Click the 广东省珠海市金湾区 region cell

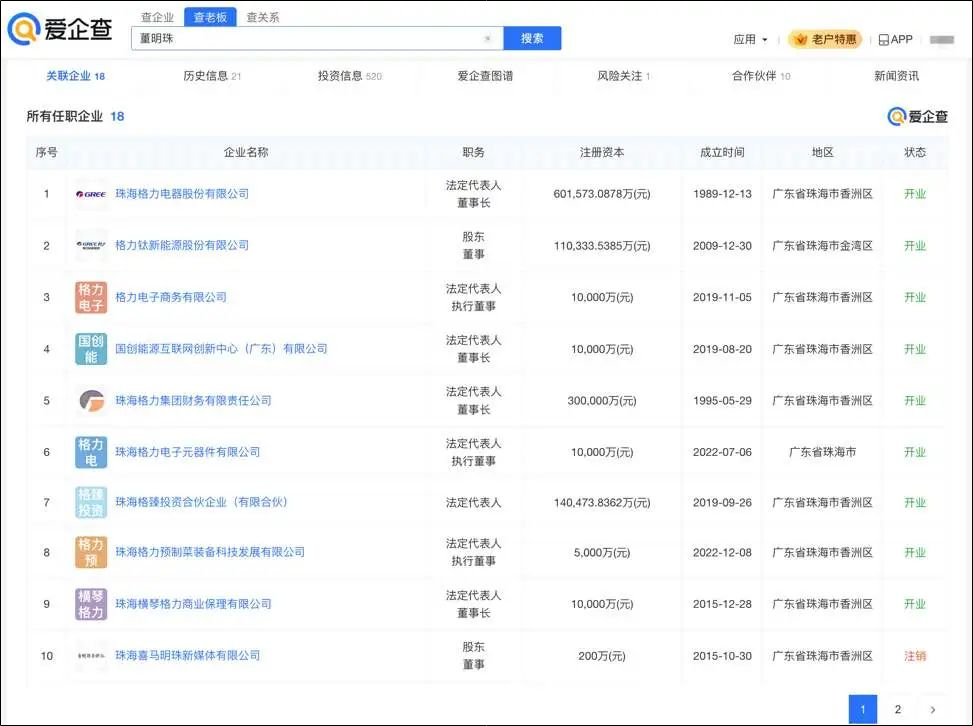pyautogui.click(x=822, y=246)
